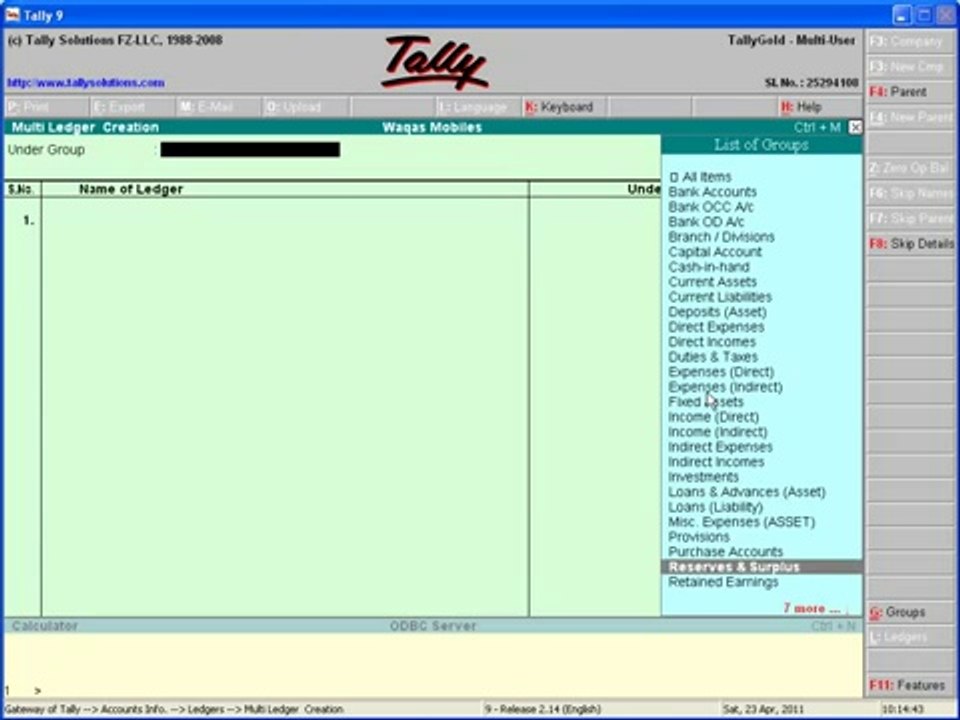Click the Gateway of Tally breadcrumb path
The image size is (960, 720).
click(x=174, y=709)
